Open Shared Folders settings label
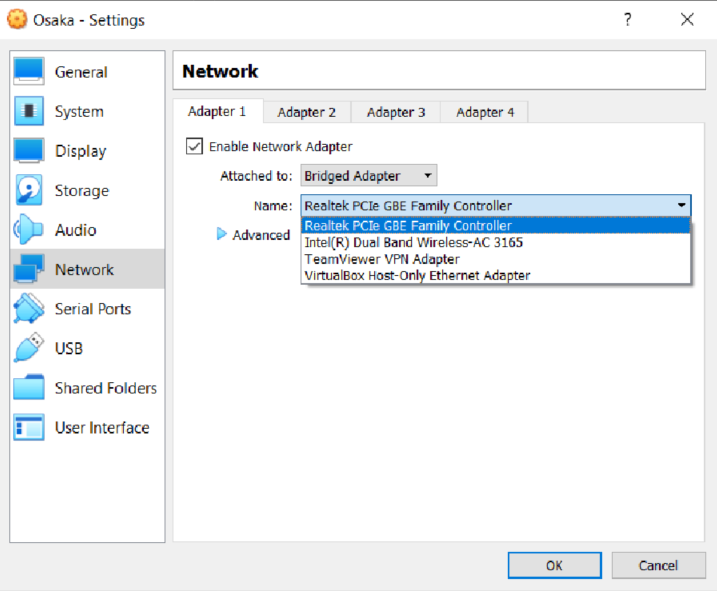 106,388
